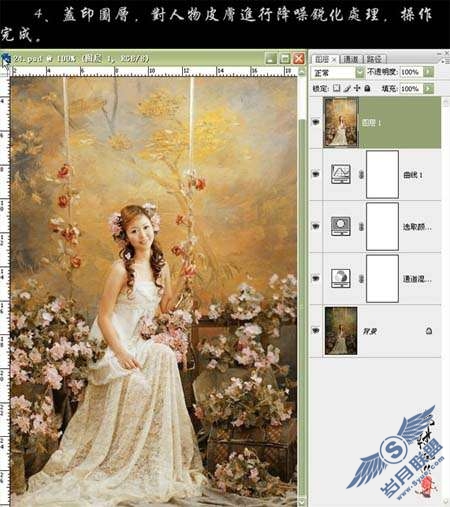Click the document title bar text
Image resolution: width=450 pixels, height=507 pixels.
81,59
